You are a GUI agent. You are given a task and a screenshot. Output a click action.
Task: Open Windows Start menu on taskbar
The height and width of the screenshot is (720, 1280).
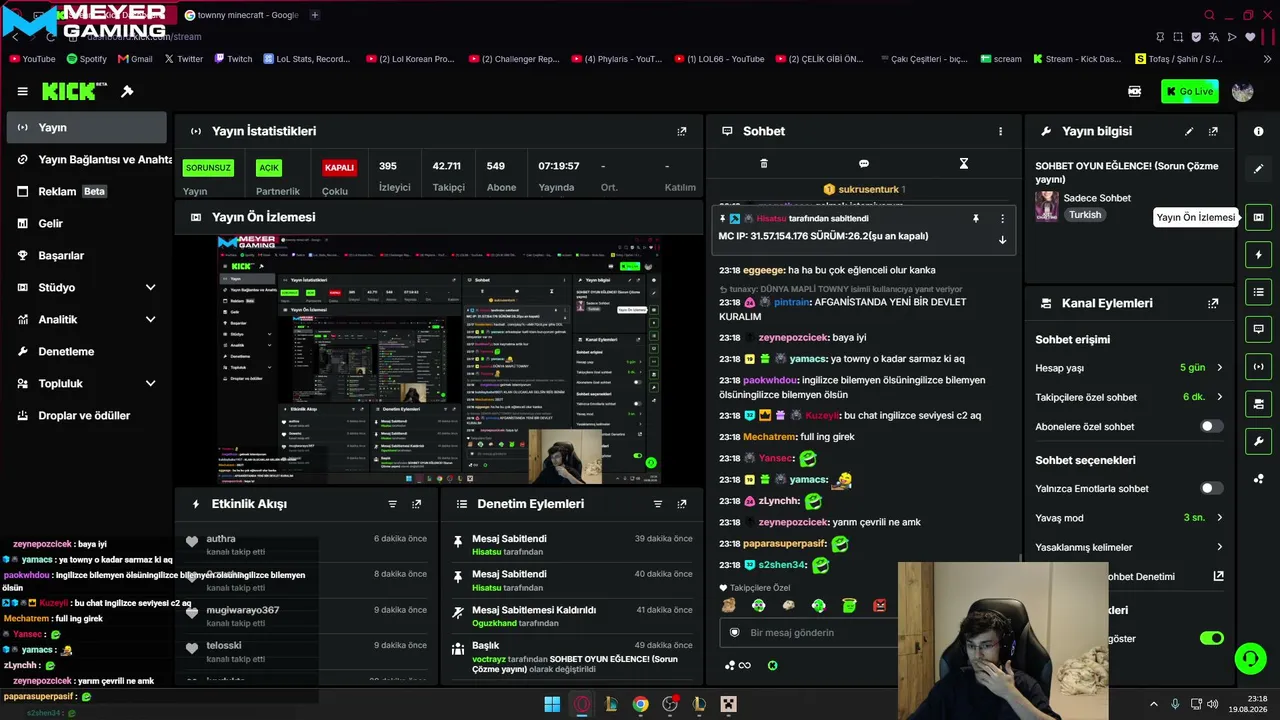pos(552,704)
